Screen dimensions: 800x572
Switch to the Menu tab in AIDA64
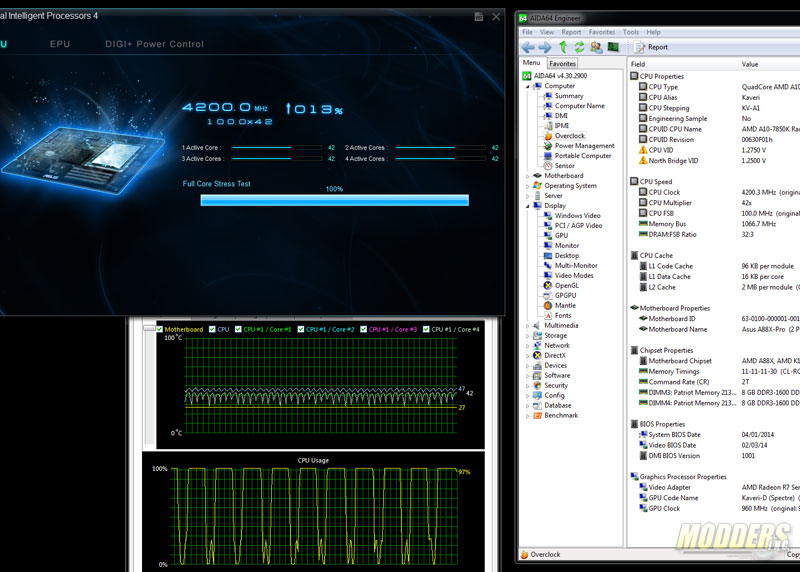pos(532,63)
